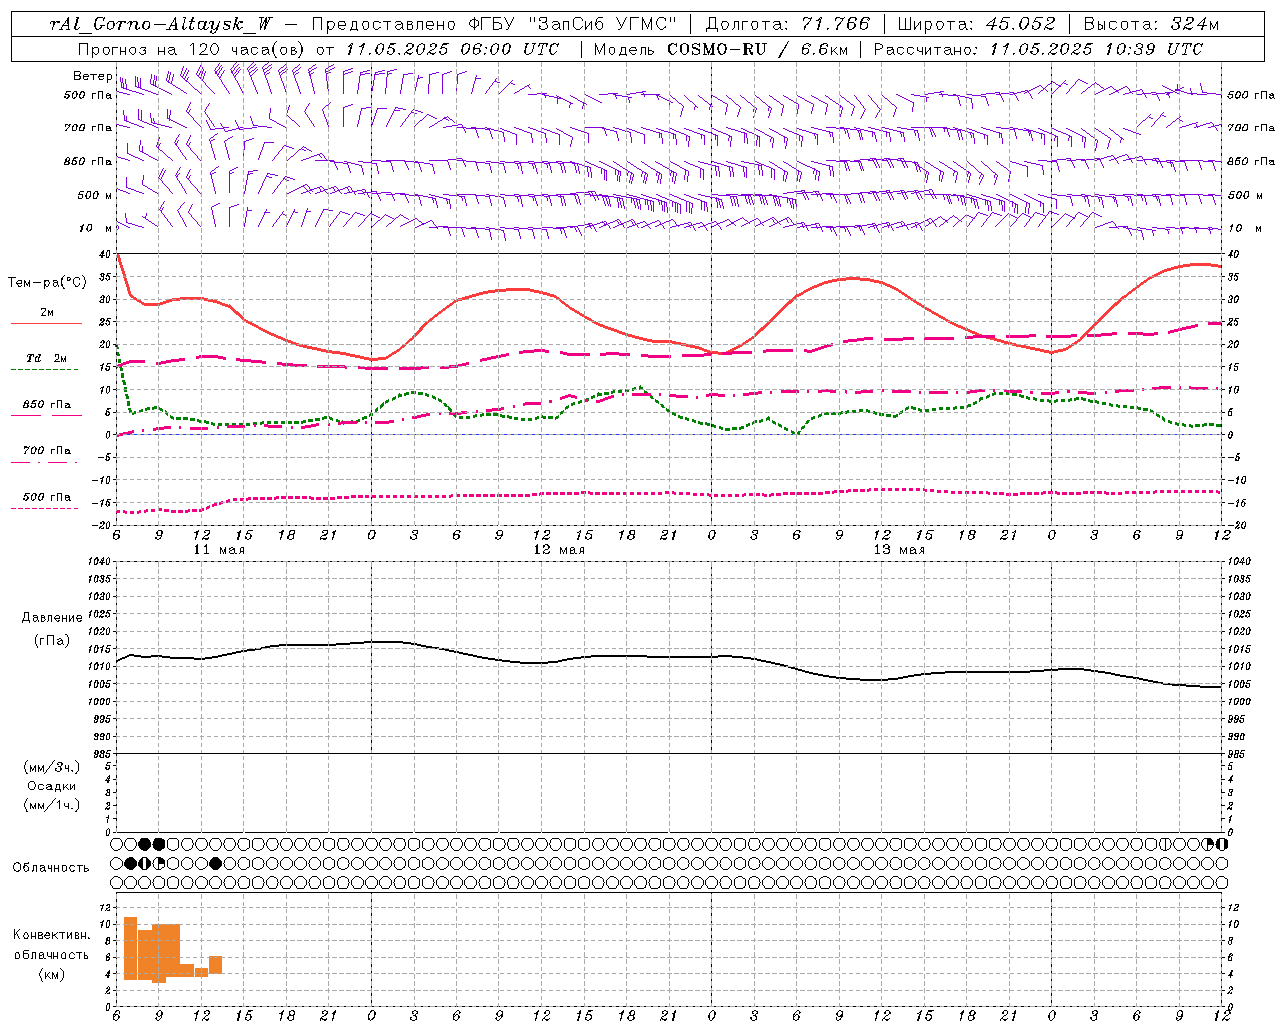Select the Прогноз на 120 часа(ов) text
Image resolution: width=1280 pixels, height=1024 pixels.
click(x=192, y=49)
